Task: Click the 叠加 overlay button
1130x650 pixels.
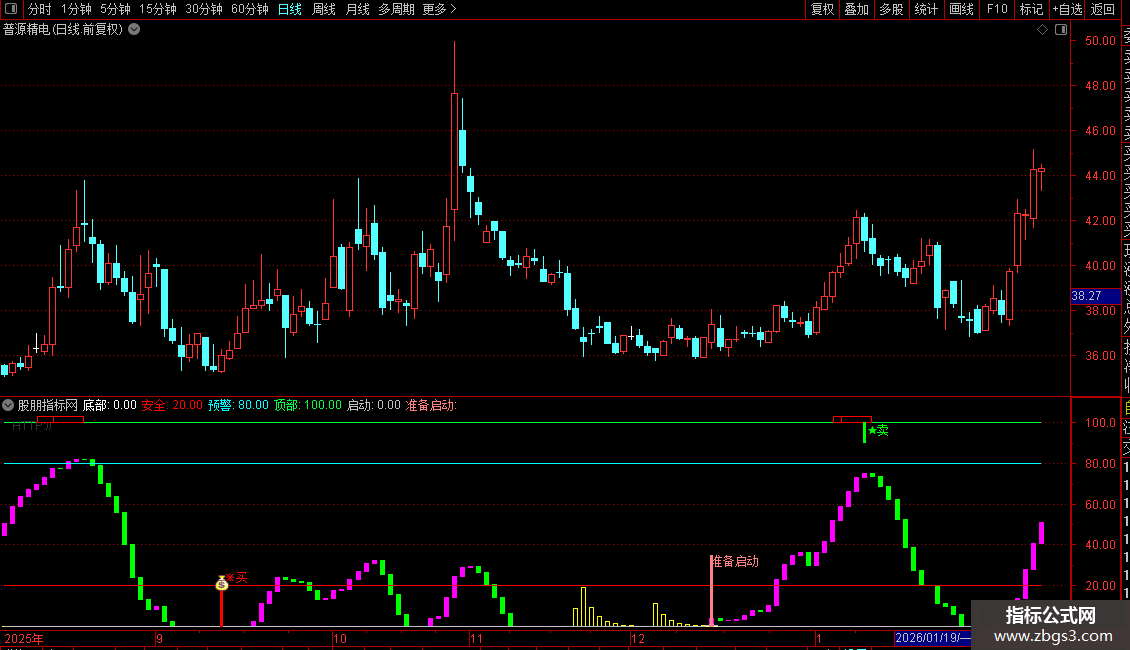Action: [857, 9]
